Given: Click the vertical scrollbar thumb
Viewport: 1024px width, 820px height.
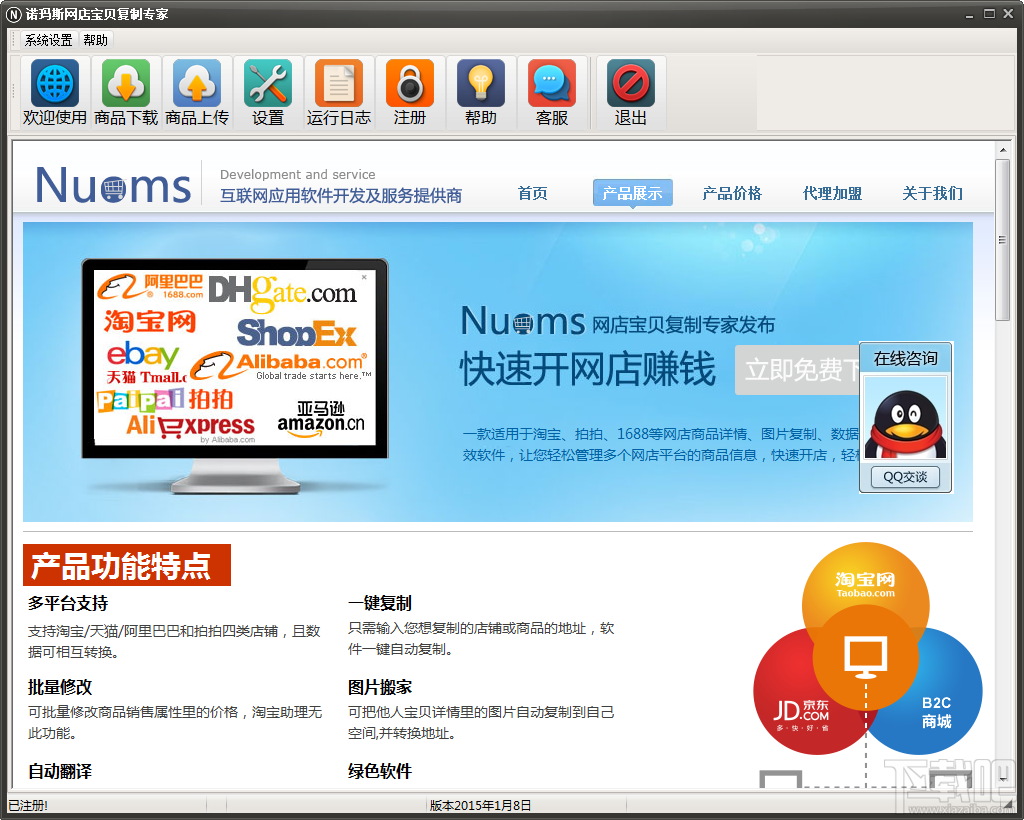Looking at the screenshot, I should tap(1002, 240).
